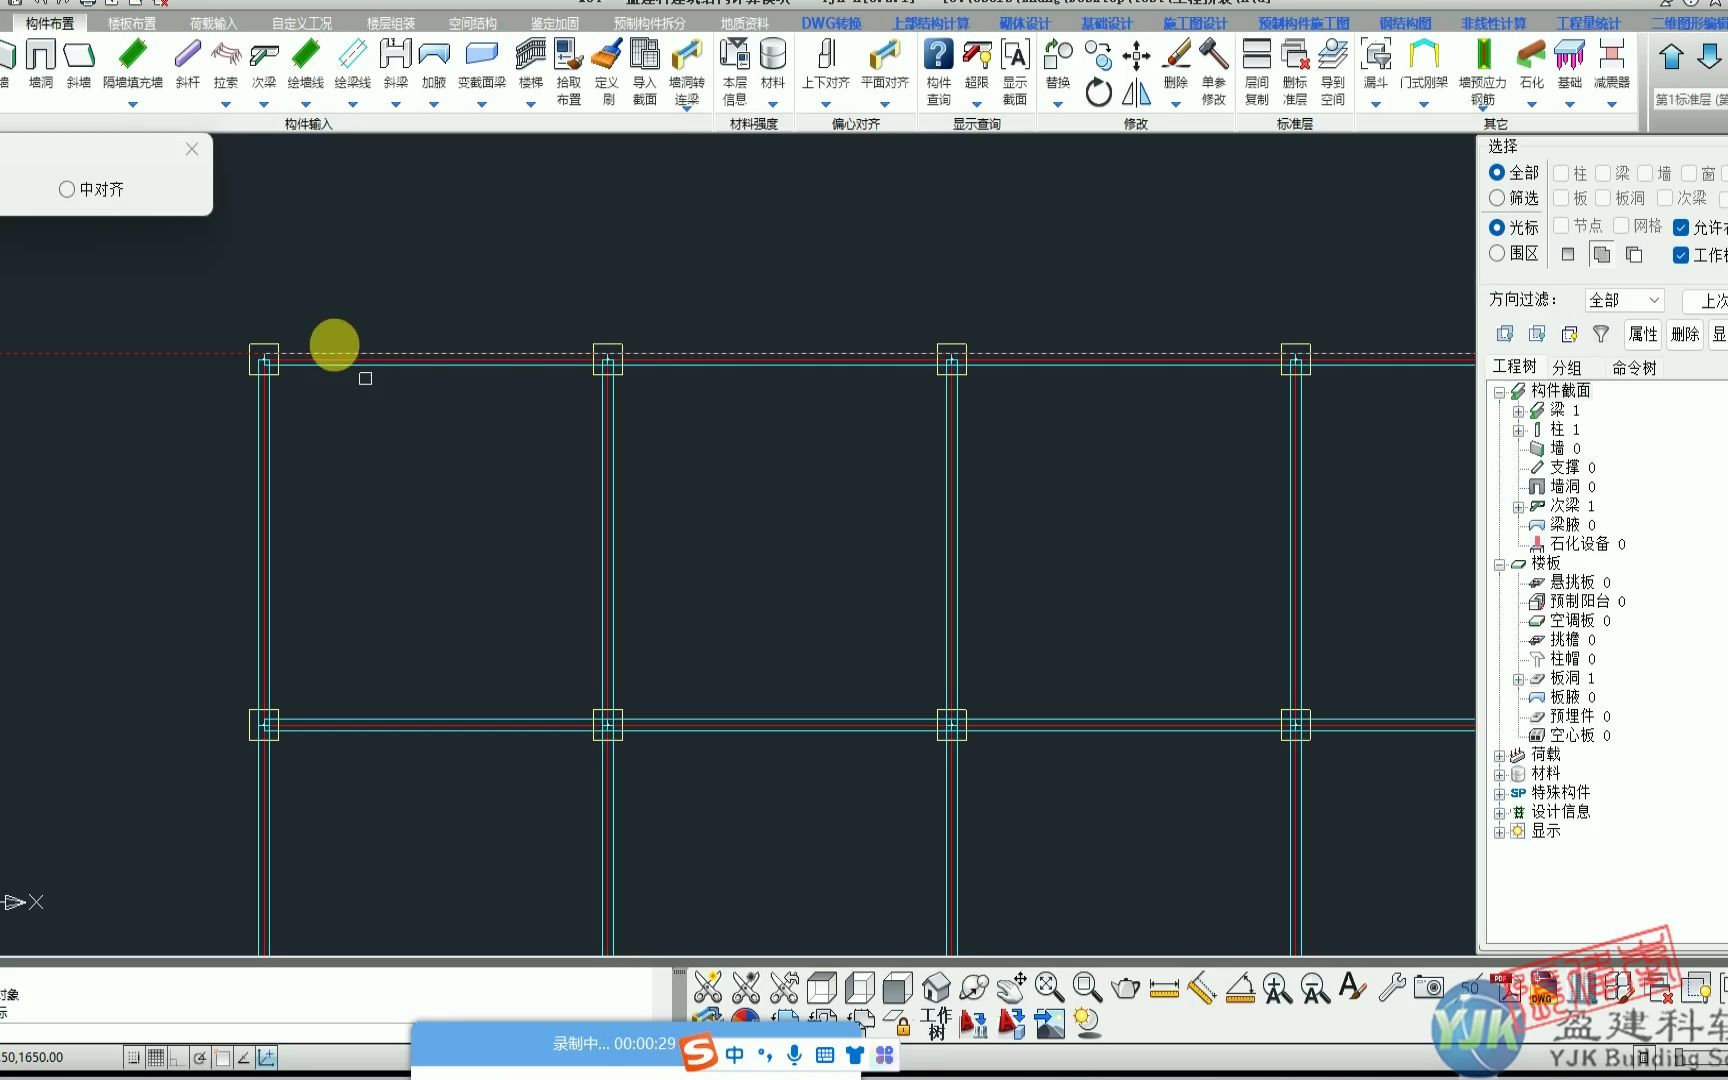Image resolution: width=1728 pixels, height=1080 pixels.
Task: Select the 墙洞 wall opening tool
Action: [x=41, y=63]
